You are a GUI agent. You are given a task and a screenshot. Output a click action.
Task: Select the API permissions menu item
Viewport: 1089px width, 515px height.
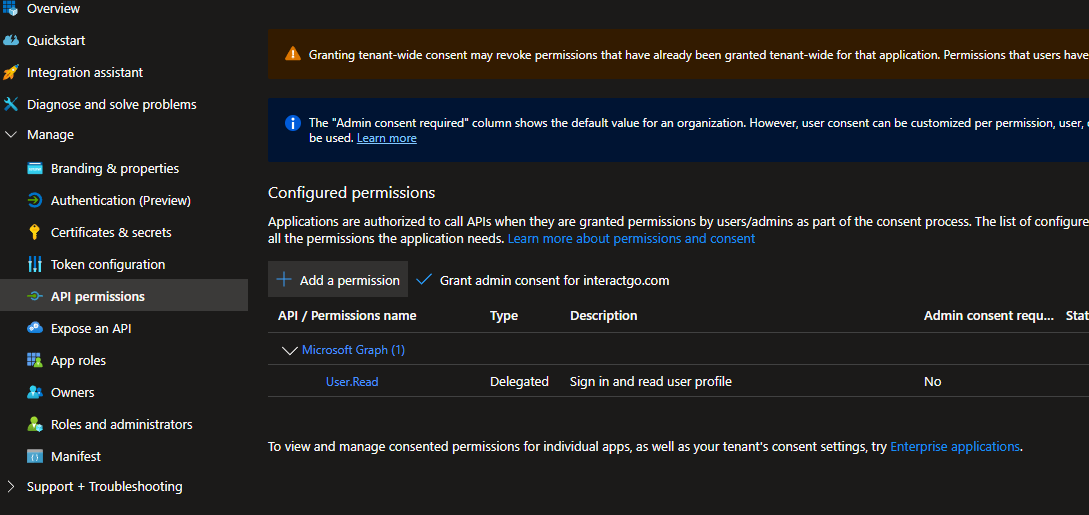click(x=124, y=296)
